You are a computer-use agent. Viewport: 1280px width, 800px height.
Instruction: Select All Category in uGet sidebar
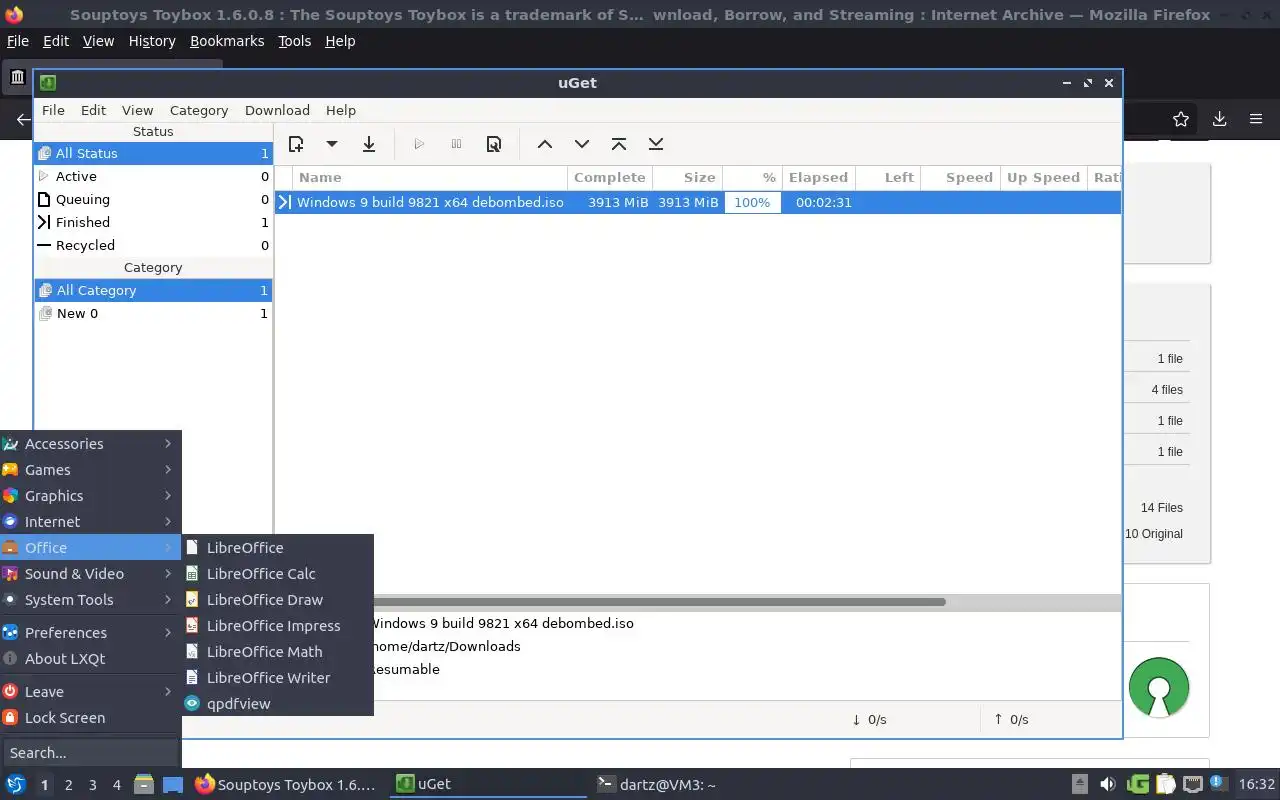[153, 290]
